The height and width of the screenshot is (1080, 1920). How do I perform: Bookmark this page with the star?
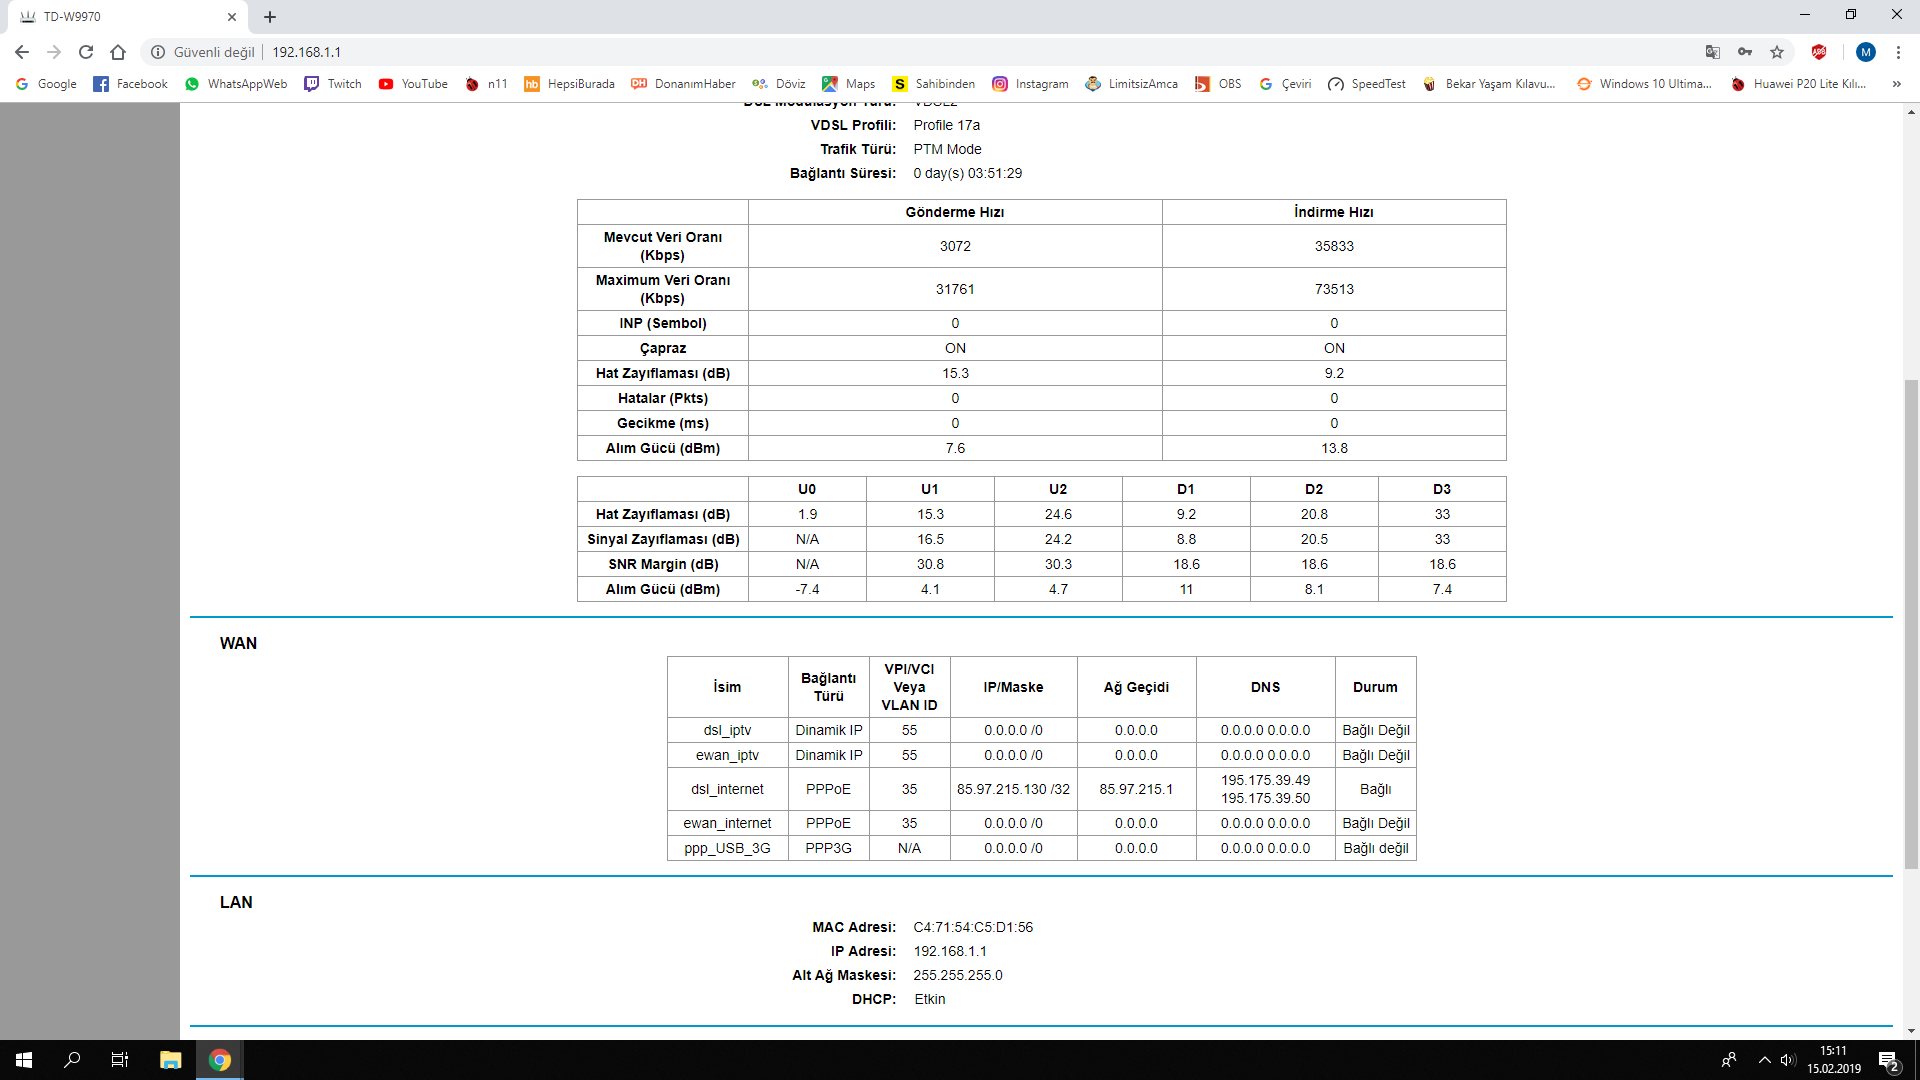1777,52
